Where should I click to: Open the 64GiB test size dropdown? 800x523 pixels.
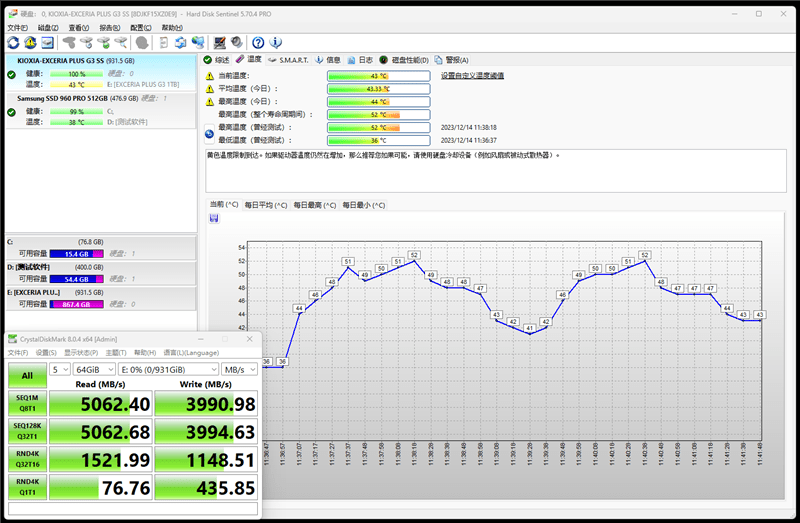(x=95, y=370)
